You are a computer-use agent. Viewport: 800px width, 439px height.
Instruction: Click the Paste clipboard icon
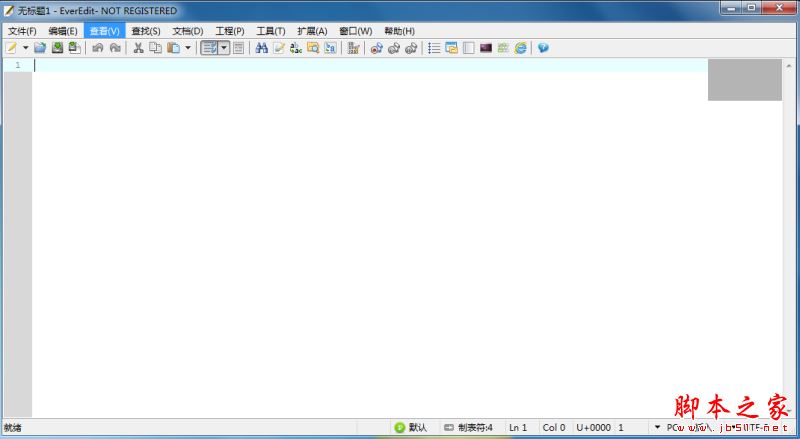[173, 48]
